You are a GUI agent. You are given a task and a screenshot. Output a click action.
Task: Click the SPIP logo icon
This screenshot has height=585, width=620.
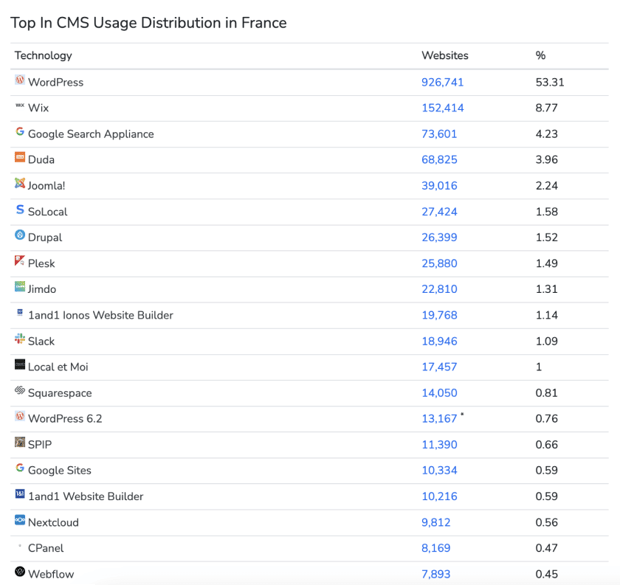point(20,442)
